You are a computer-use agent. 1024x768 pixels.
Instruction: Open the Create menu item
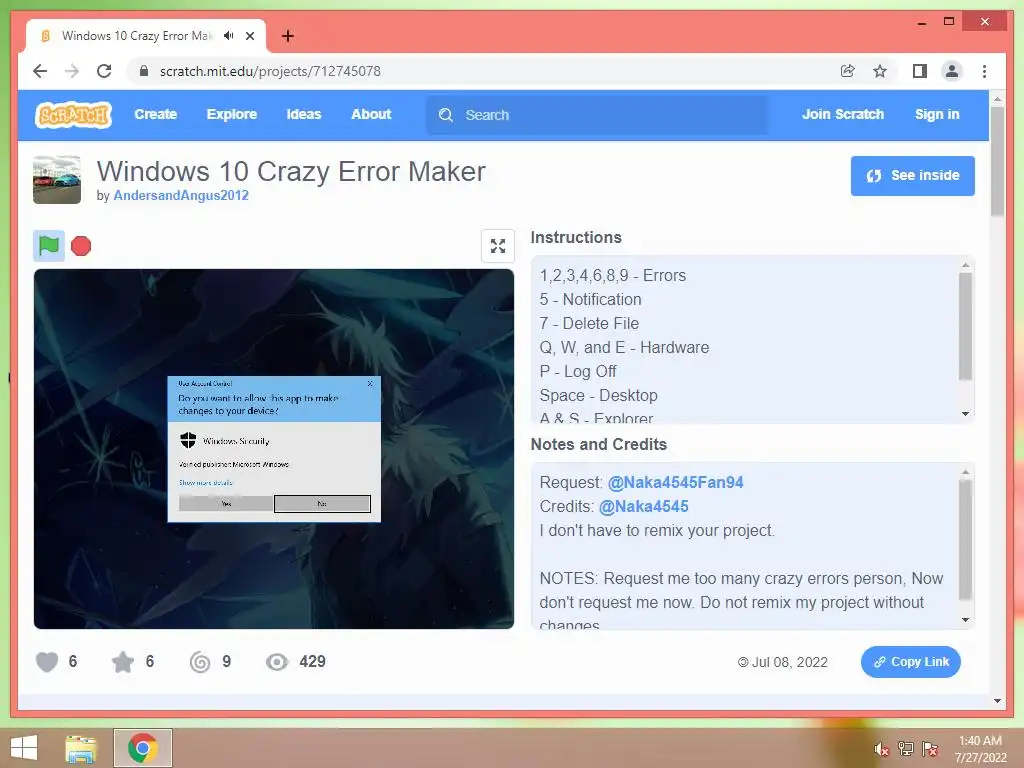(x=155, y=114)
